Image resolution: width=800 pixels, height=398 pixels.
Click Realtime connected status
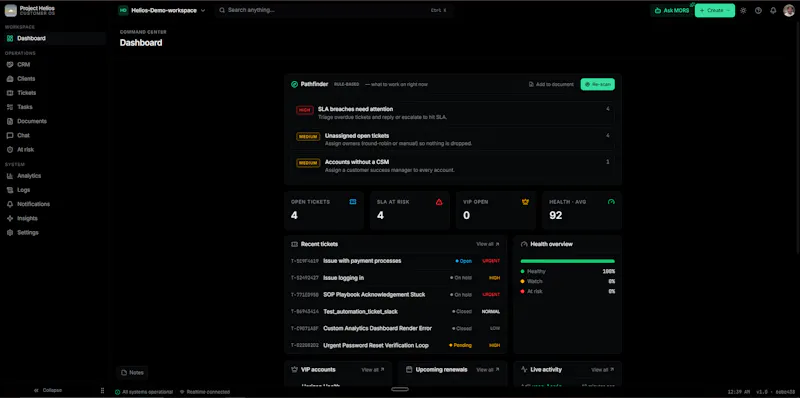click(205, 392)
